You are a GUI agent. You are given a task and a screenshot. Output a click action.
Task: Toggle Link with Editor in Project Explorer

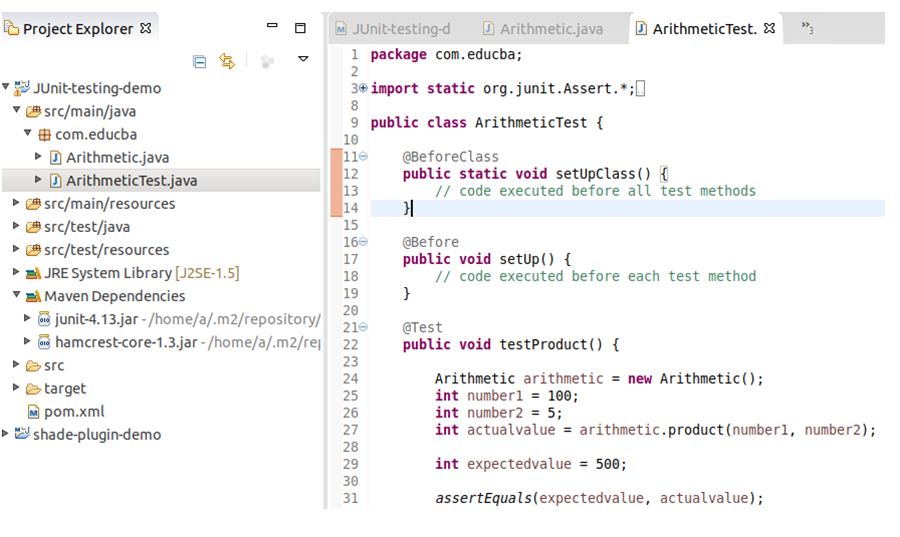click(x=227, y=61)
